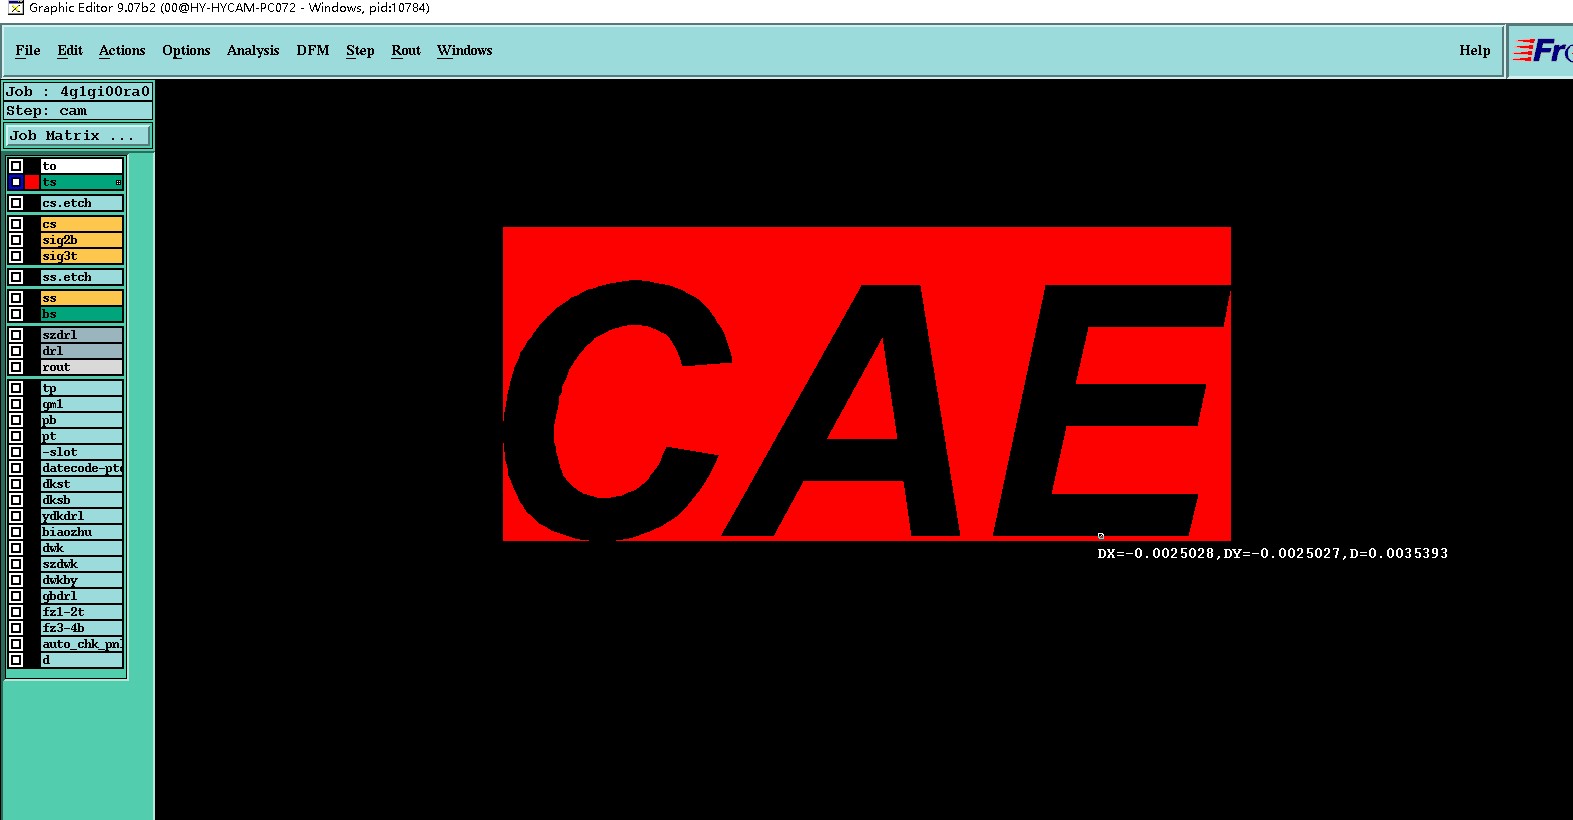Toggle display checkbox for ss layer
This screenshot has height=820, width=1573.
(x=16, y=298)
